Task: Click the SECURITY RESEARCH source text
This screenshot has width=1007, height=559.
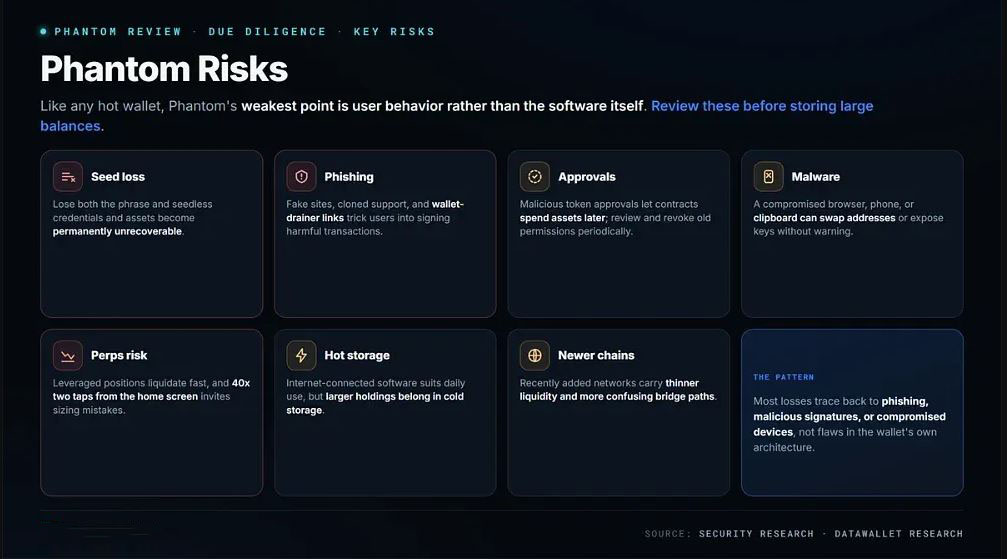Action: click(x=756, y=533)
